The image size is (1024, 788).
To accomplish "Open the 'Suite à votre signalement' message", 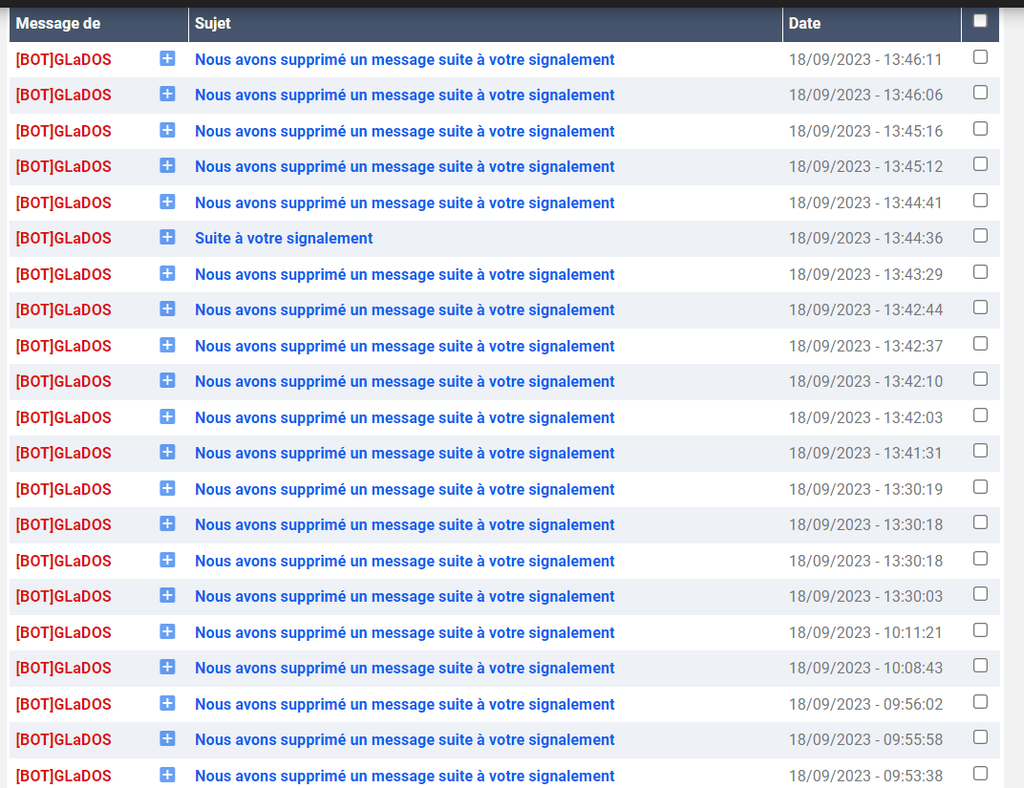I will coord(283,238).
